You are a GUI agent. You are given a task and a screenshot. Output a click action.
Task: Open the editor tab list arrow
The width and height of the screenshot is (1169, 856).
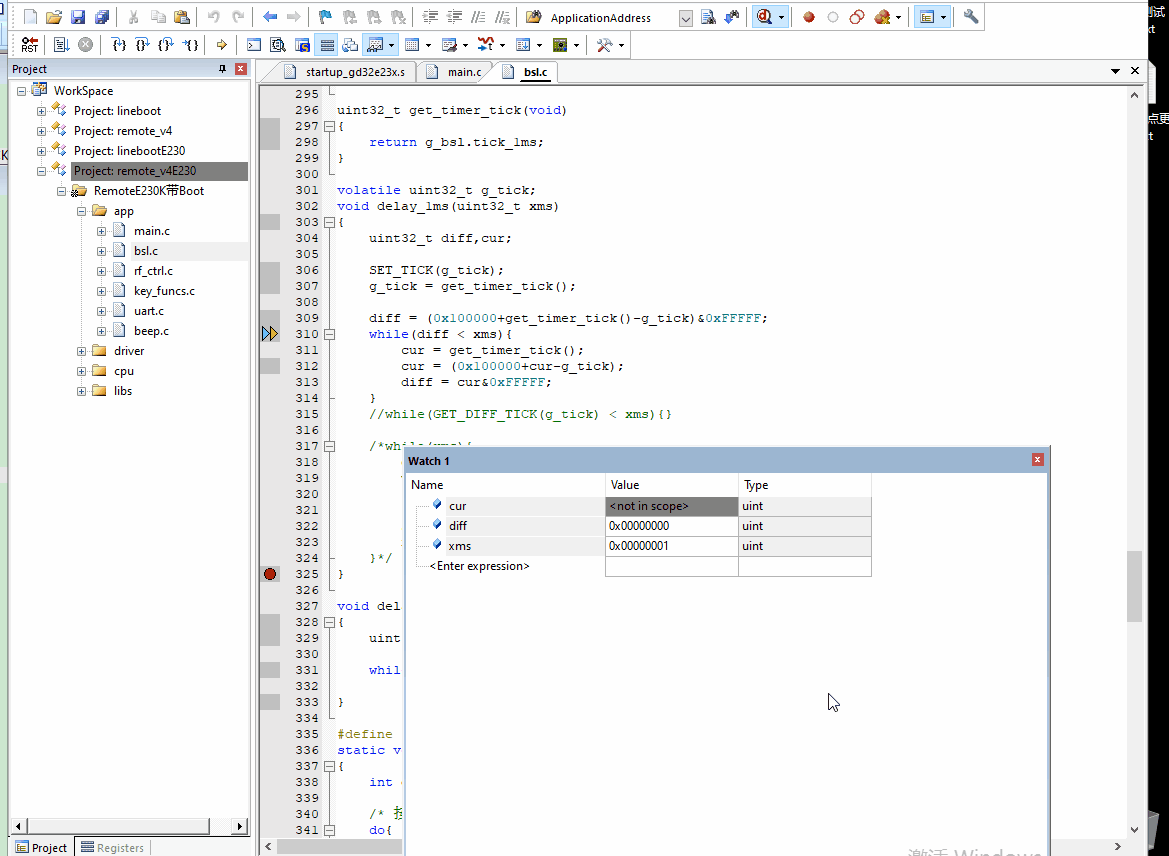pos(1115,71)
